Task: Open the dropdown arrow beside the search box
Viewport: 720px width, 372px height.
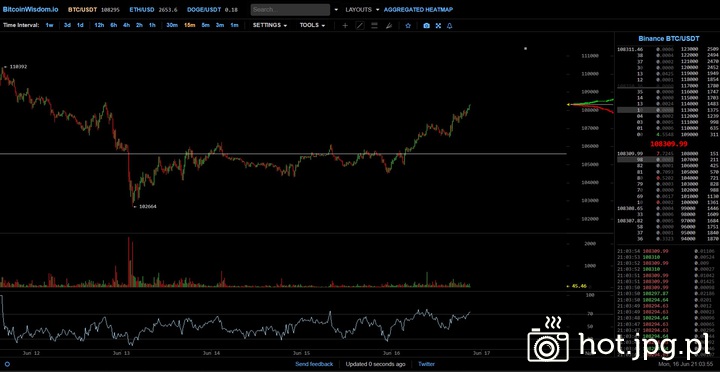Action: (336, 10)
